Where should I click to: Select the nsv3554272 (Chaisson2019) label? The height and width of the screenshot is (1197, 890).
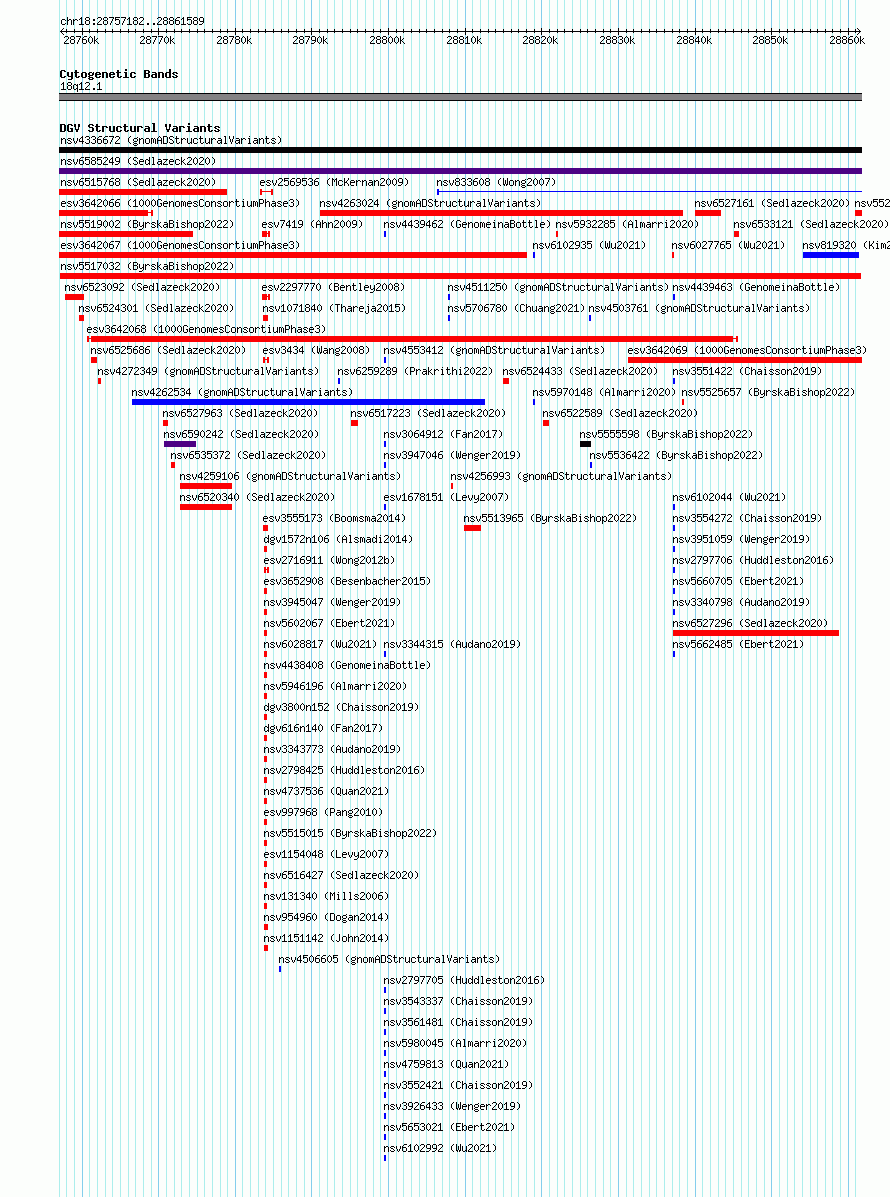click(747, 518)
